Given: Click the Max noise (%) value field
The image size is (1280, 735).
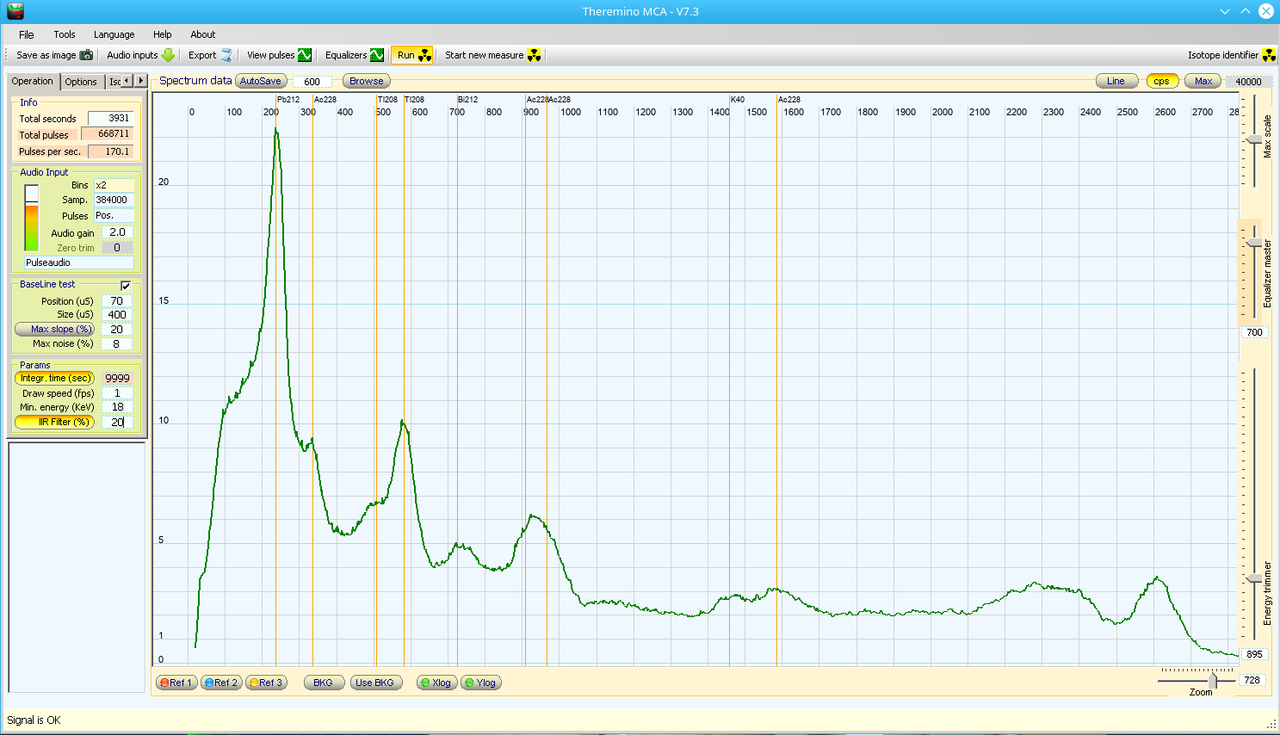Looking at the screenshot, I should pos(117,344).
